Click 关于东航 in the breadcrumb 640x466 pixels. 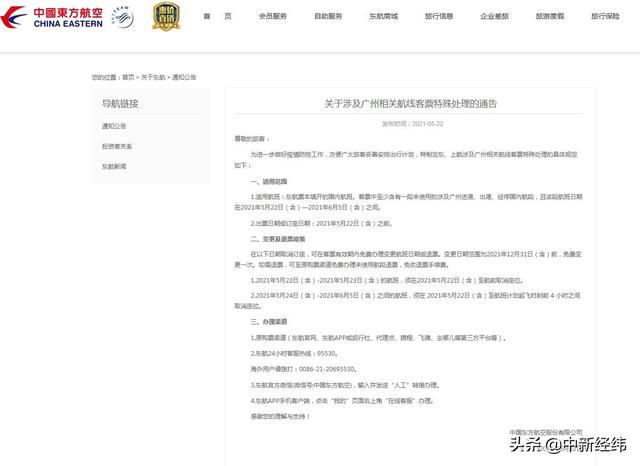(153, 77)
